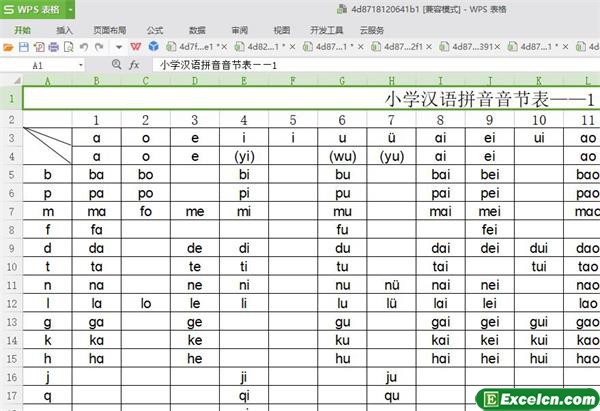Select row 12 header
Viewport: 600px width, 411px height.
pos(11,303)
